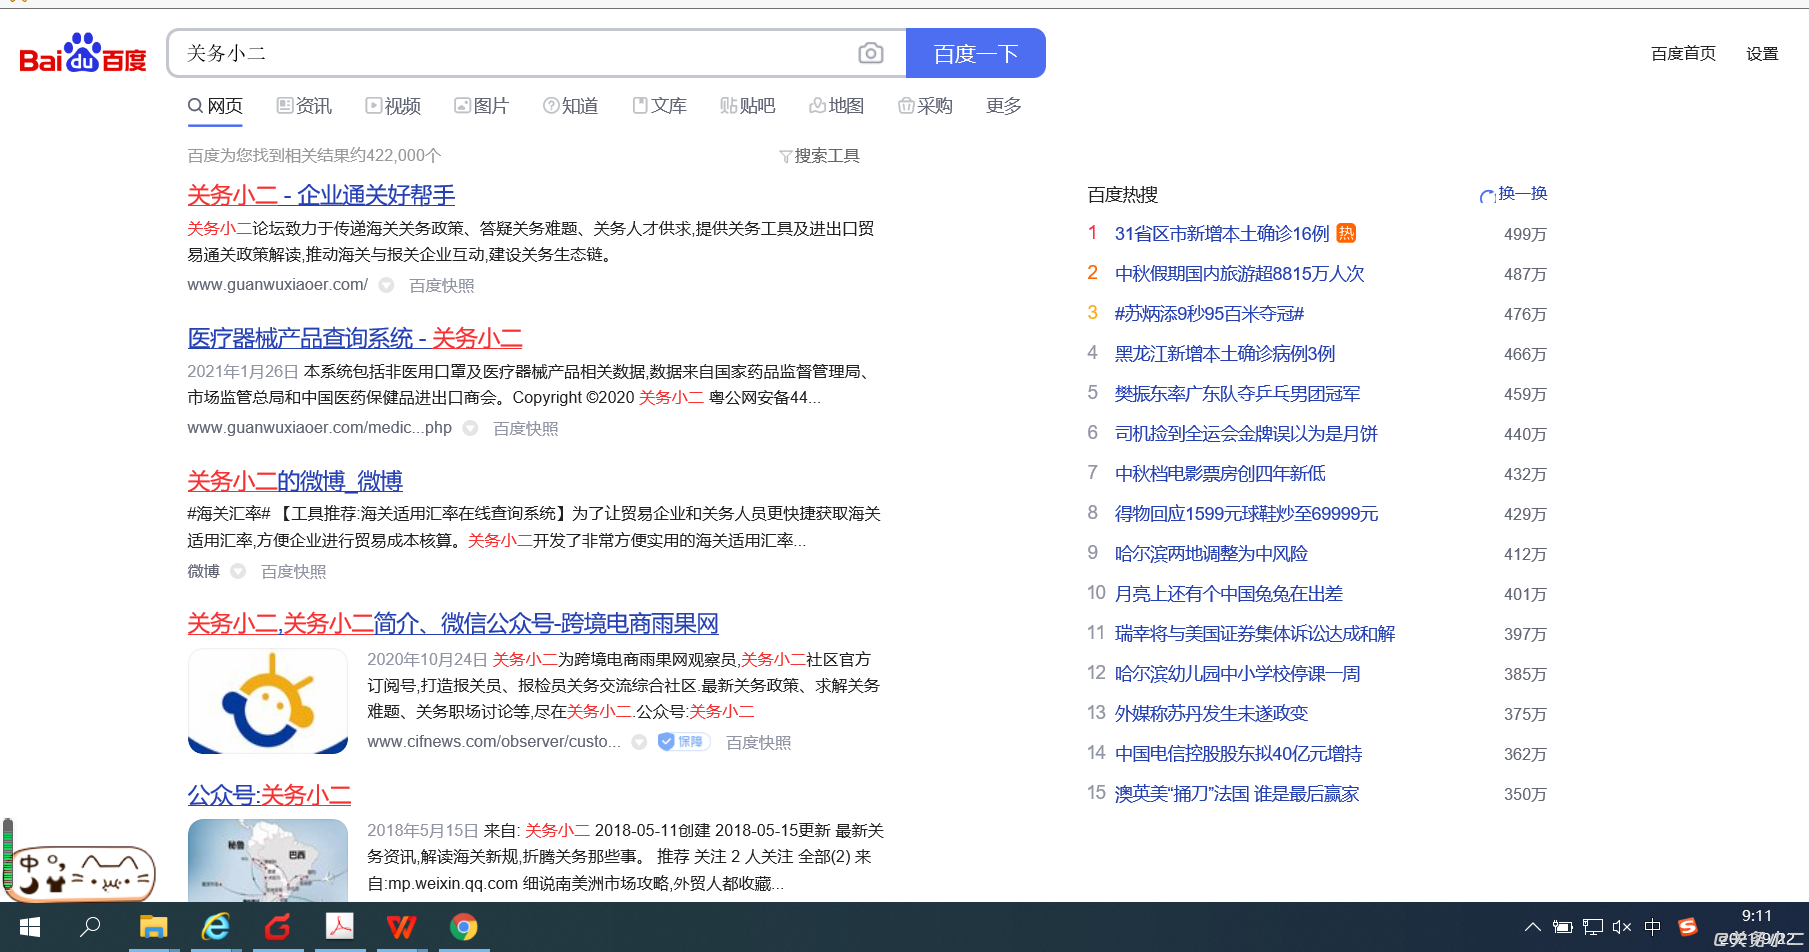Image resolution: width=1809 pixels, height=952 pixels.
Task: Click the muted volume tray icon
Action: point(1622,927)
